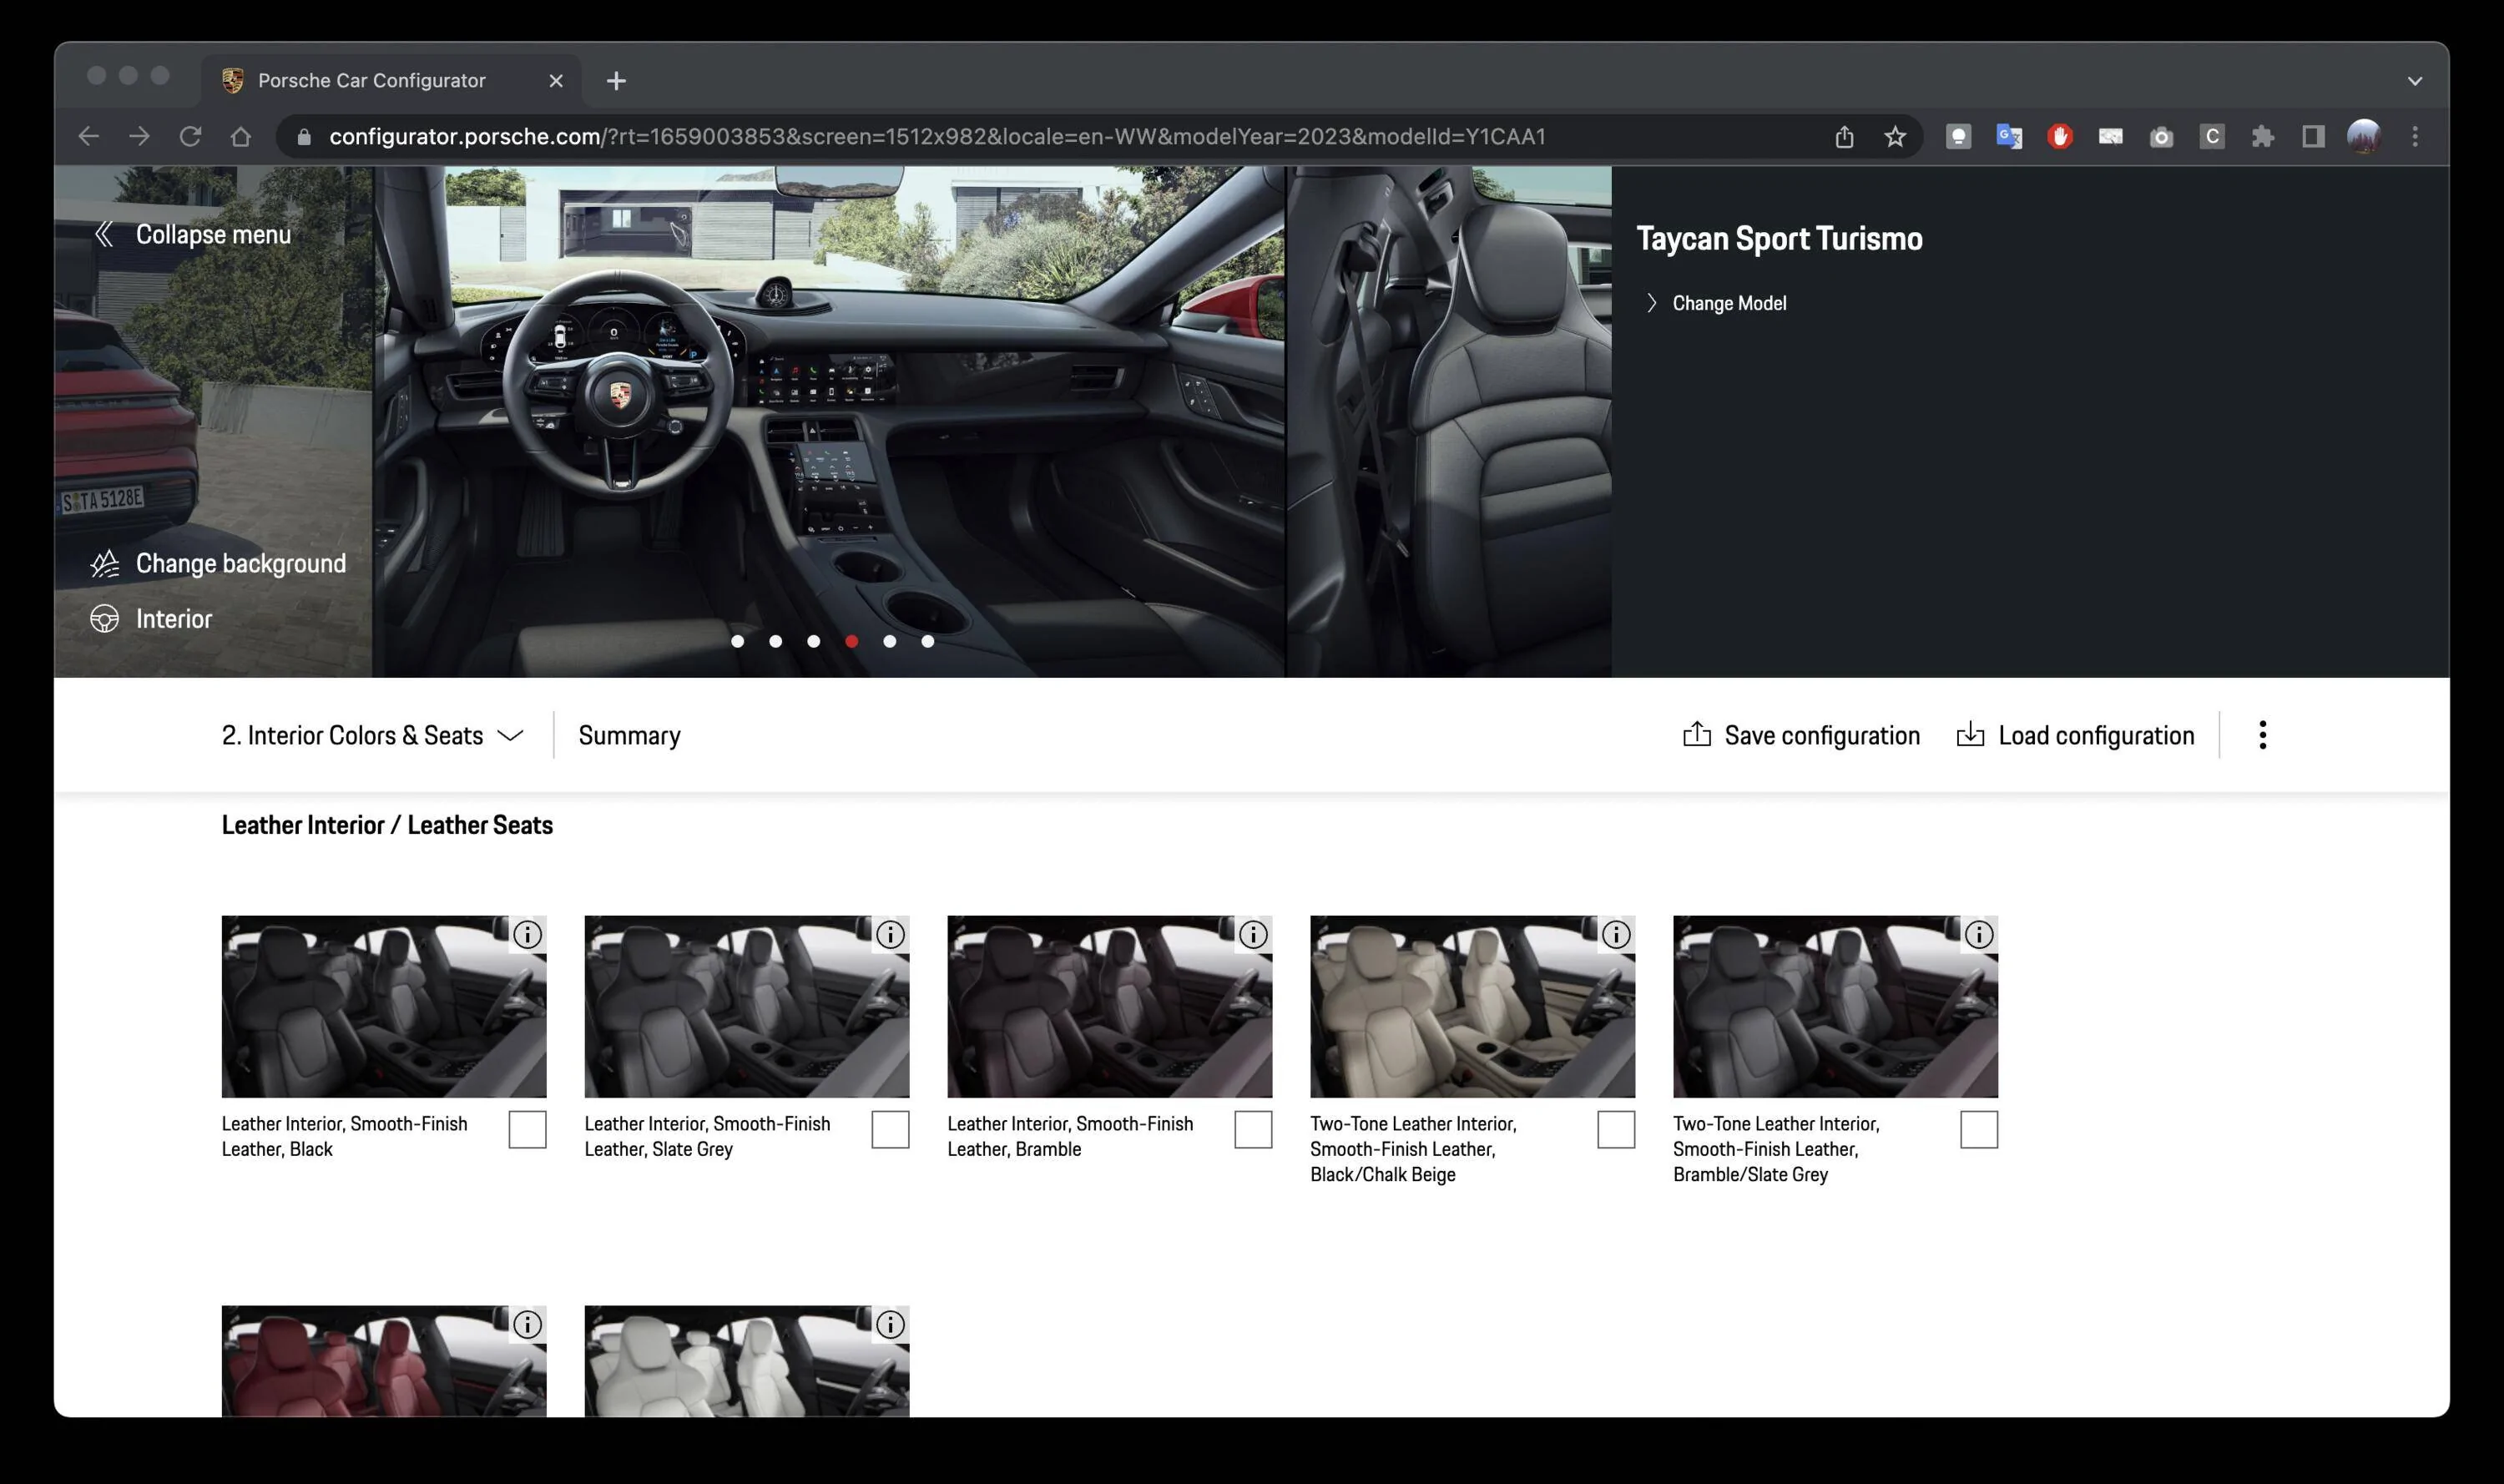Click the browser forward arrow
This screenshot has width=2504, height=1484.
click(139, 136)
